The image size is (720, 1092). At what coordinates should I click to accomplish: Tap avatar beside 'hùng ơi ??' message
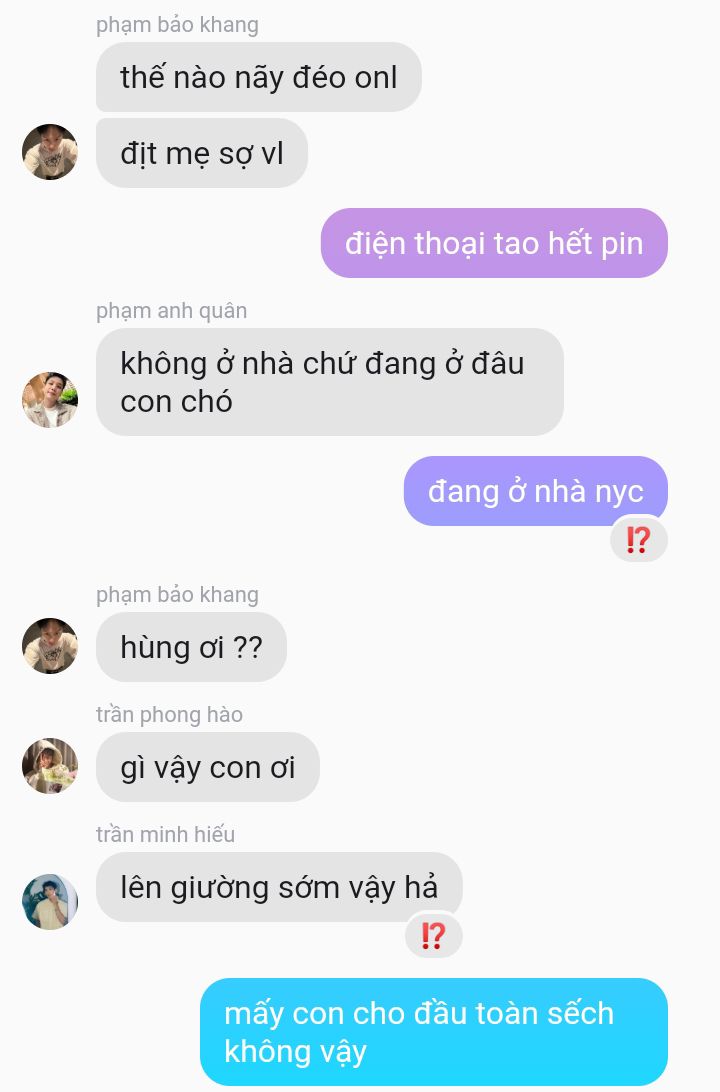(x=50, y=646)
